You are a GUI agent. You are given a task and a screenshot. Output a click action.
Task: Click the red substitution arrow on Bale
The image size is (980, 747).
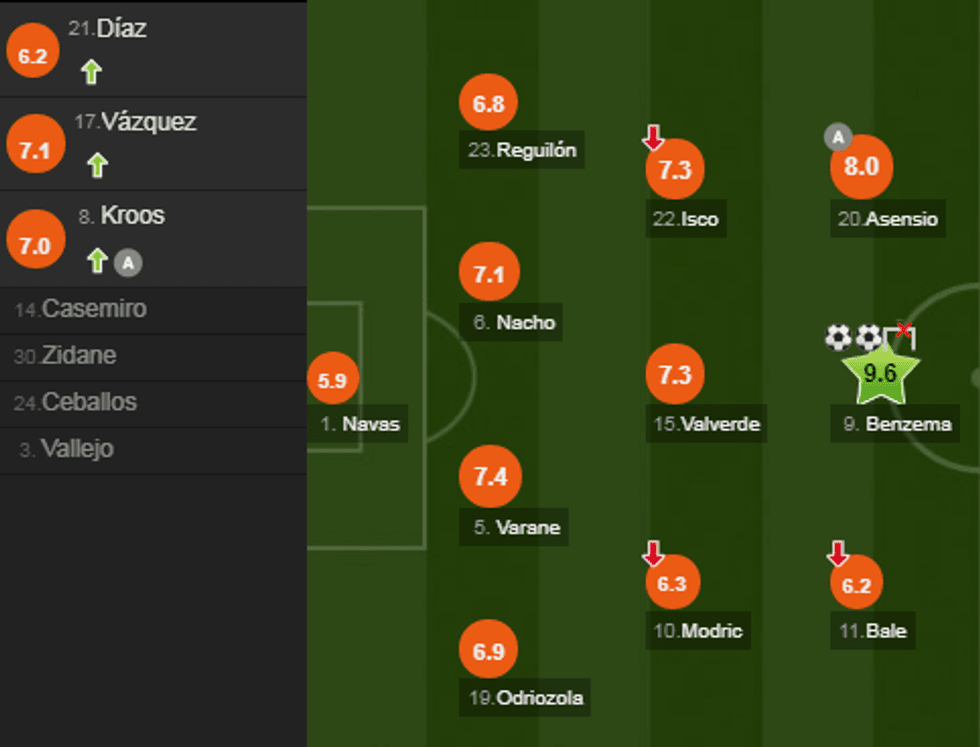click(838, 553)
